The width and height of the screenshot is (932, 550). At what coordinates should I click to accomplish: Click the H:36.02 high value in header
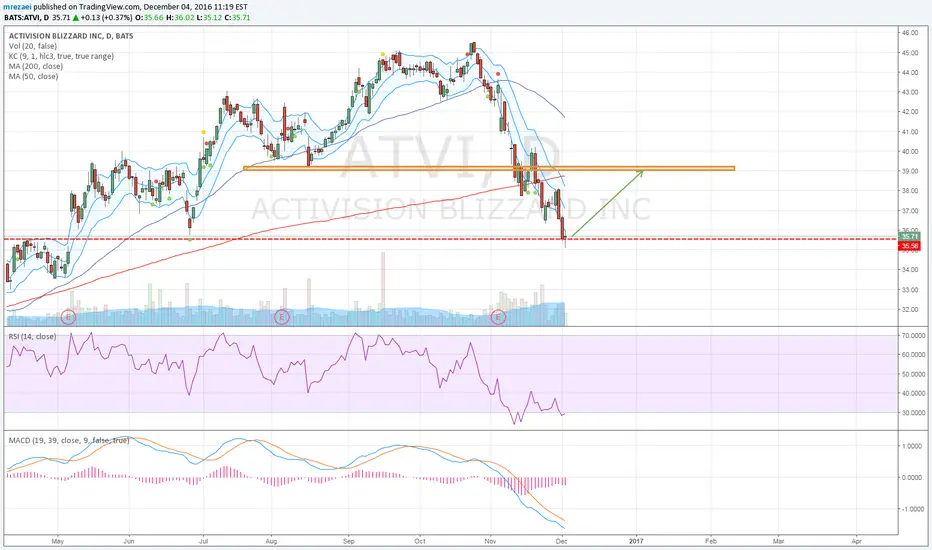coord(178,17)
